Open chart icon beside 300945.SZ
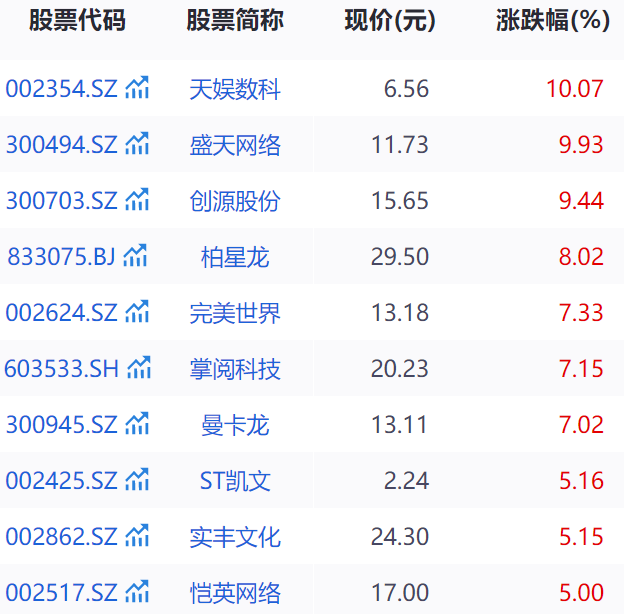The width and height of the screenshot is (624, 614). [137, 424]
